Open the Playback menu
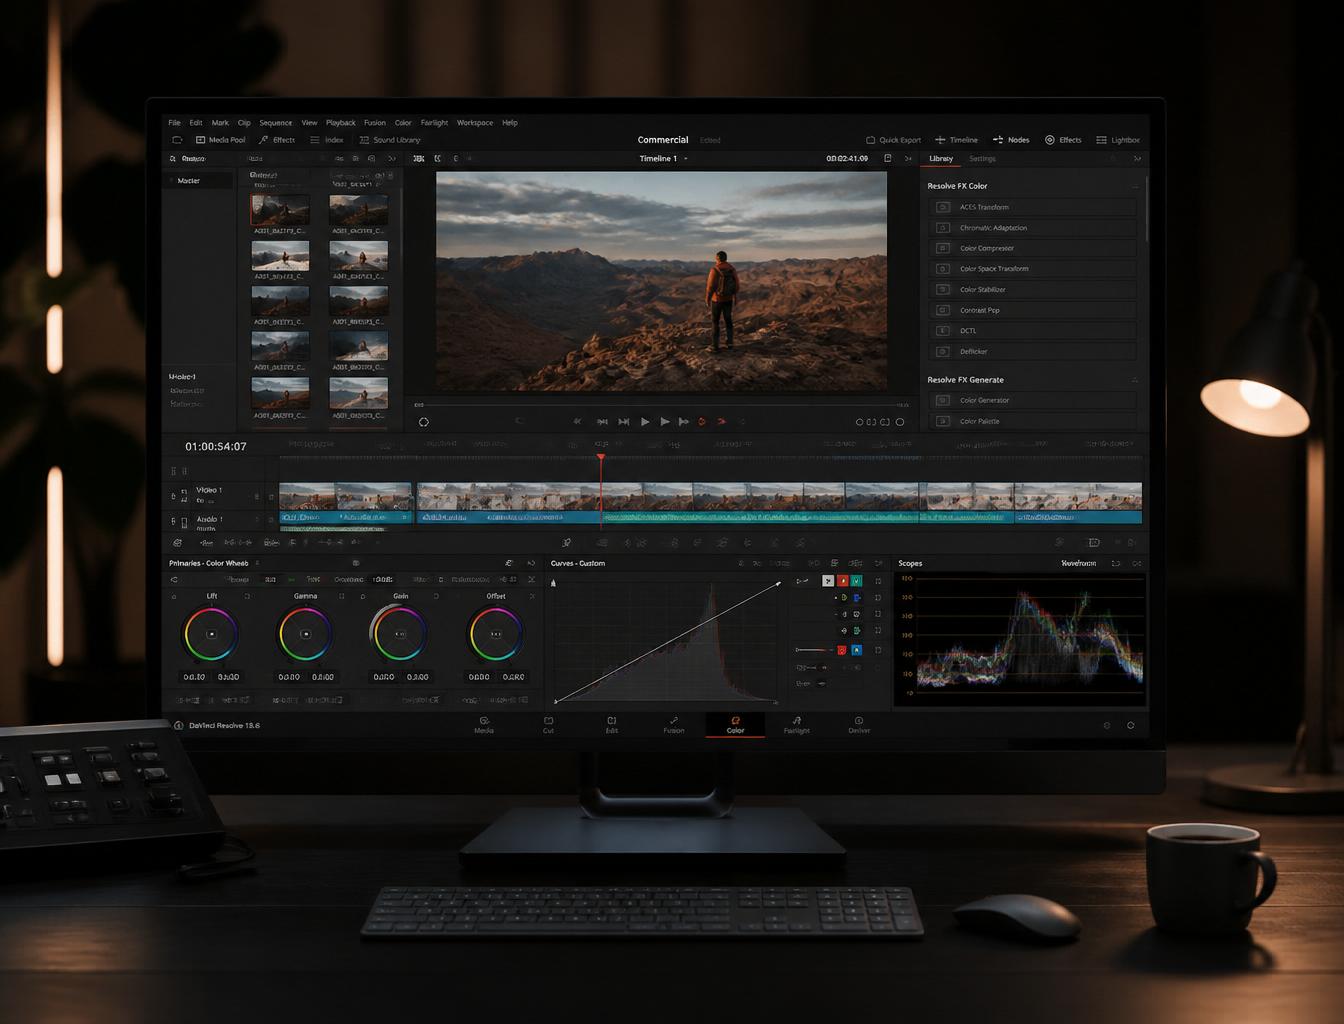The height and width of the screenshot is (1024, 1344). (x=340, y=123)
